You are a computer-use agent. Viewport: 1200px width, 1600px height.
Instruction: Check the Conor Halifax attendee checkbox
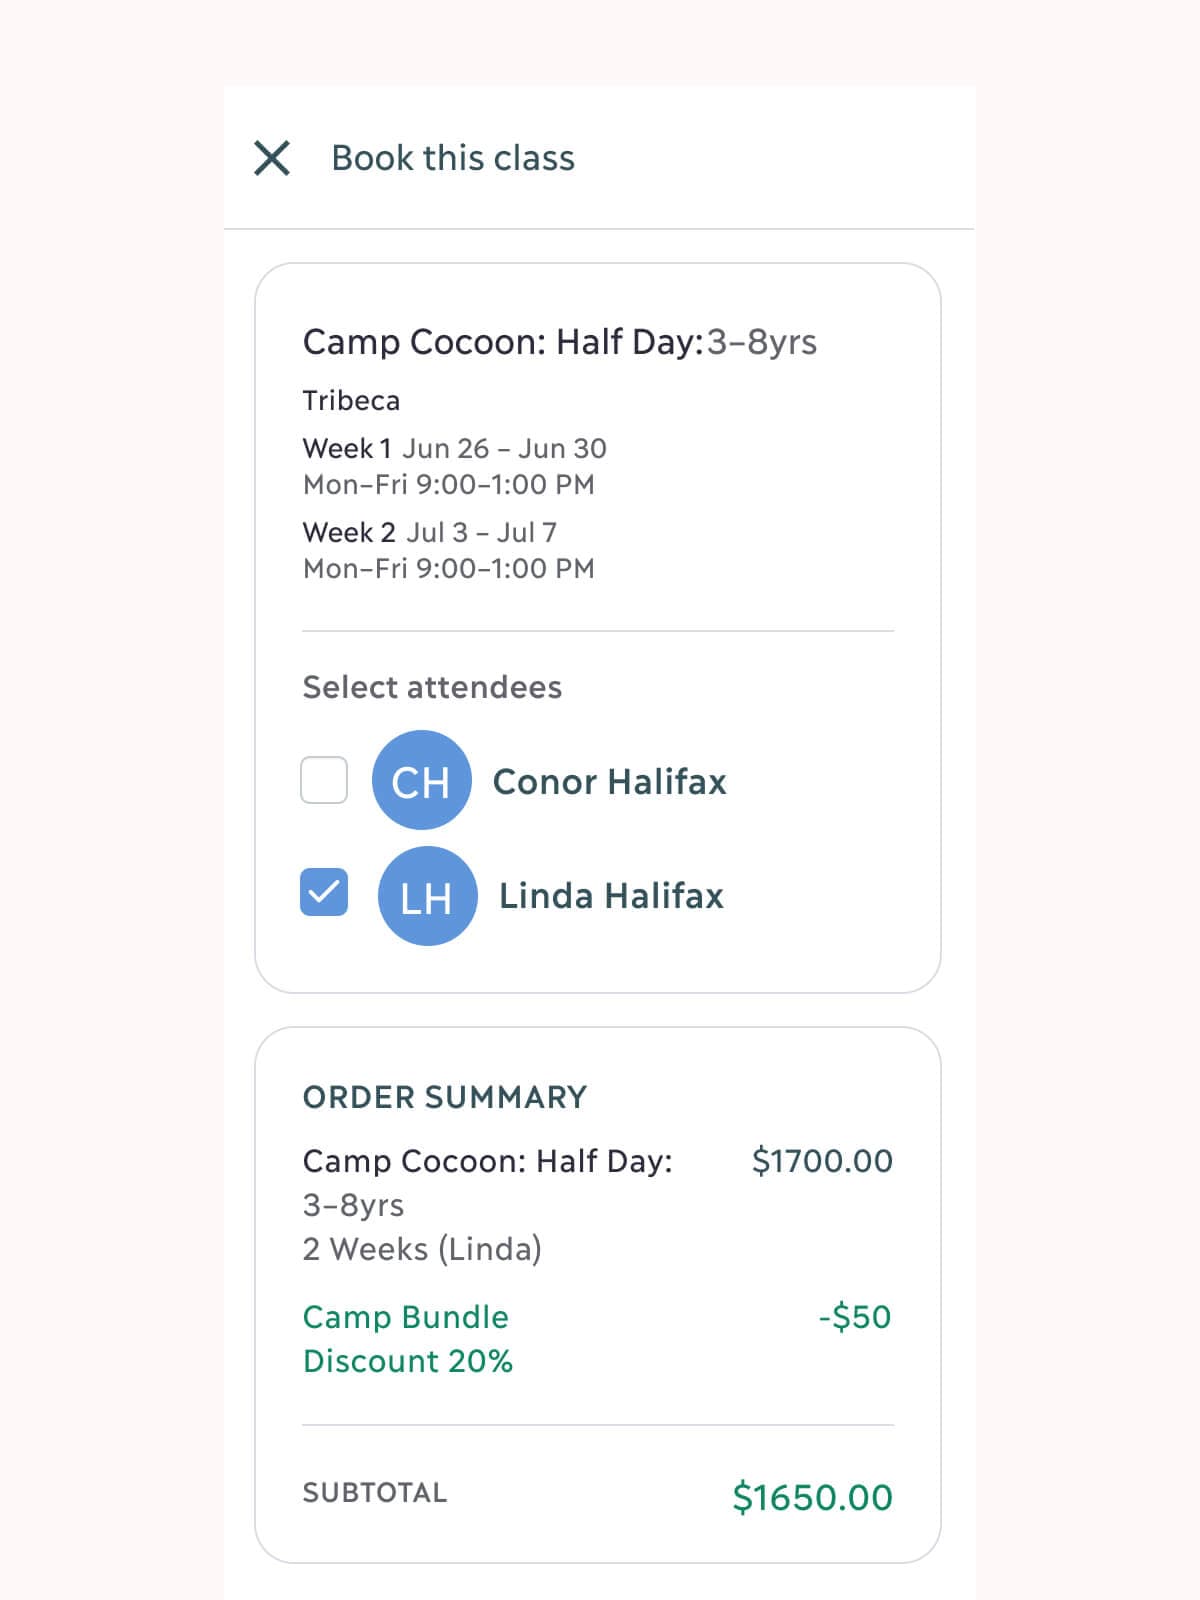(x=324, y=780)
